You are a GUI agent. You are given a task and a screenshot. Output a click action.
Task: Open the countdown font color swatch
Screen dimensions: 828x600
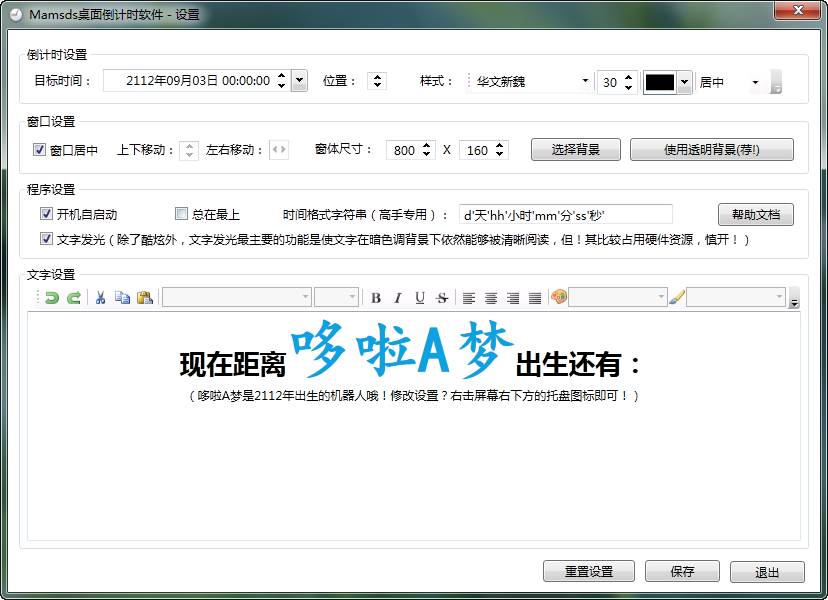click(x=662, y=80)
